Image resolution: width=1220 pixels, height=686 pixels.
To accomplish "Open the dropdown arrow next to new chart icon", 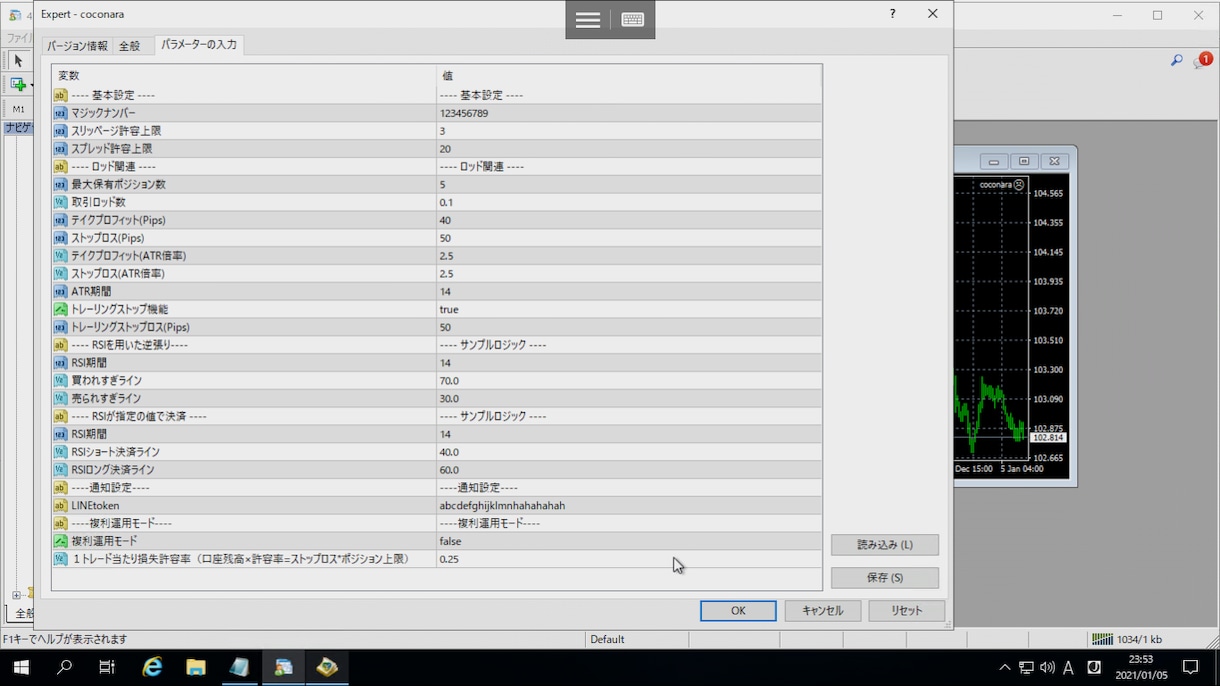I will coord(30,85).
